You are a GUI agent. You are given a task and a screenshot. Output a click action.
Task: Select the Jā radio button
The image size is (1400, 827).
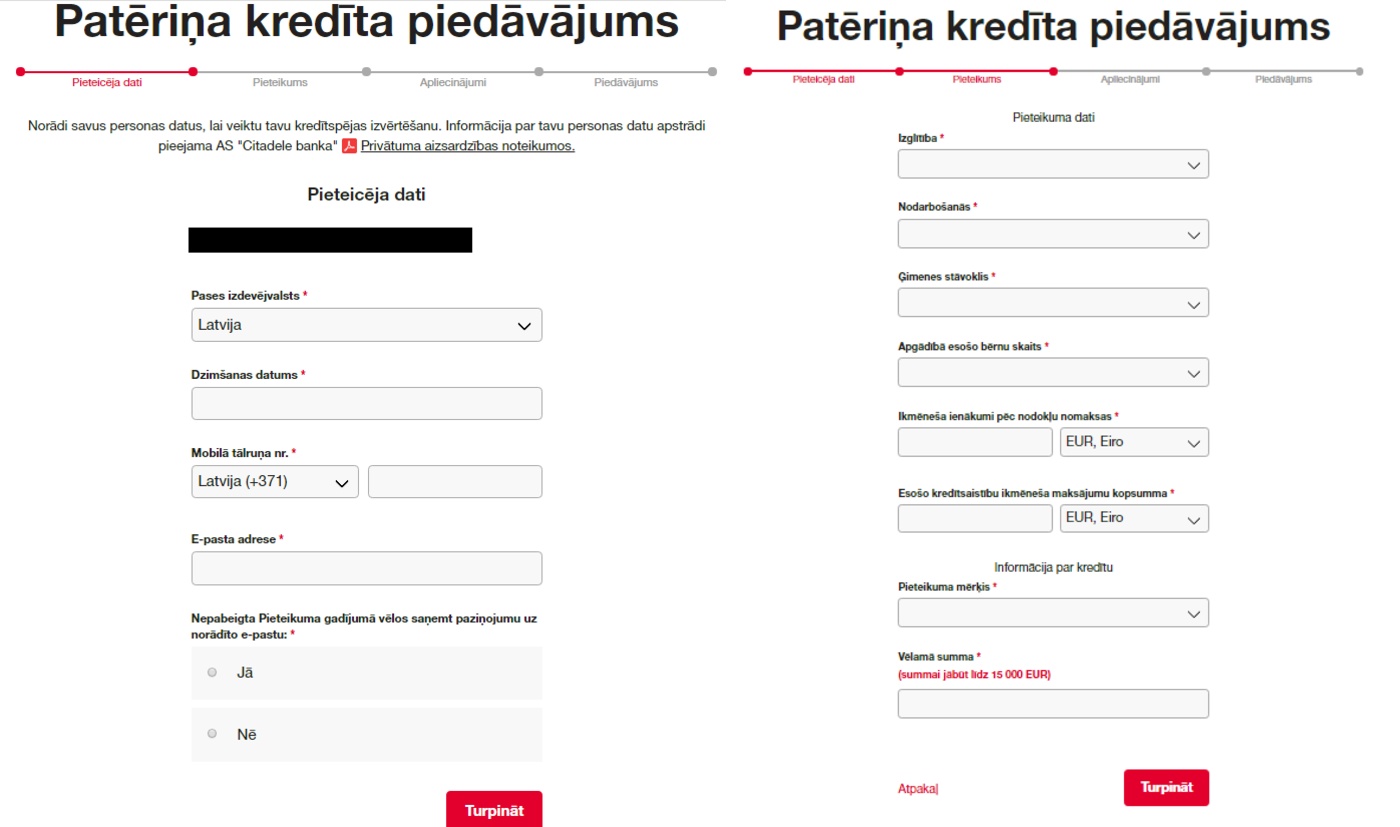[212, 672]
